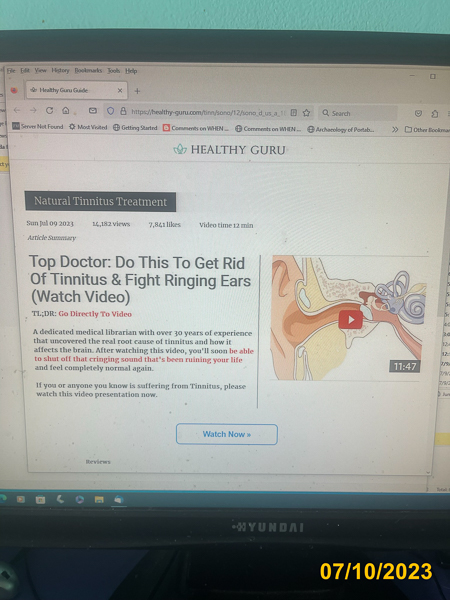The width and height of the screenshot is (450, 600).
Task: Open the extensions puzzle icon
Action: tap(435, 114)
